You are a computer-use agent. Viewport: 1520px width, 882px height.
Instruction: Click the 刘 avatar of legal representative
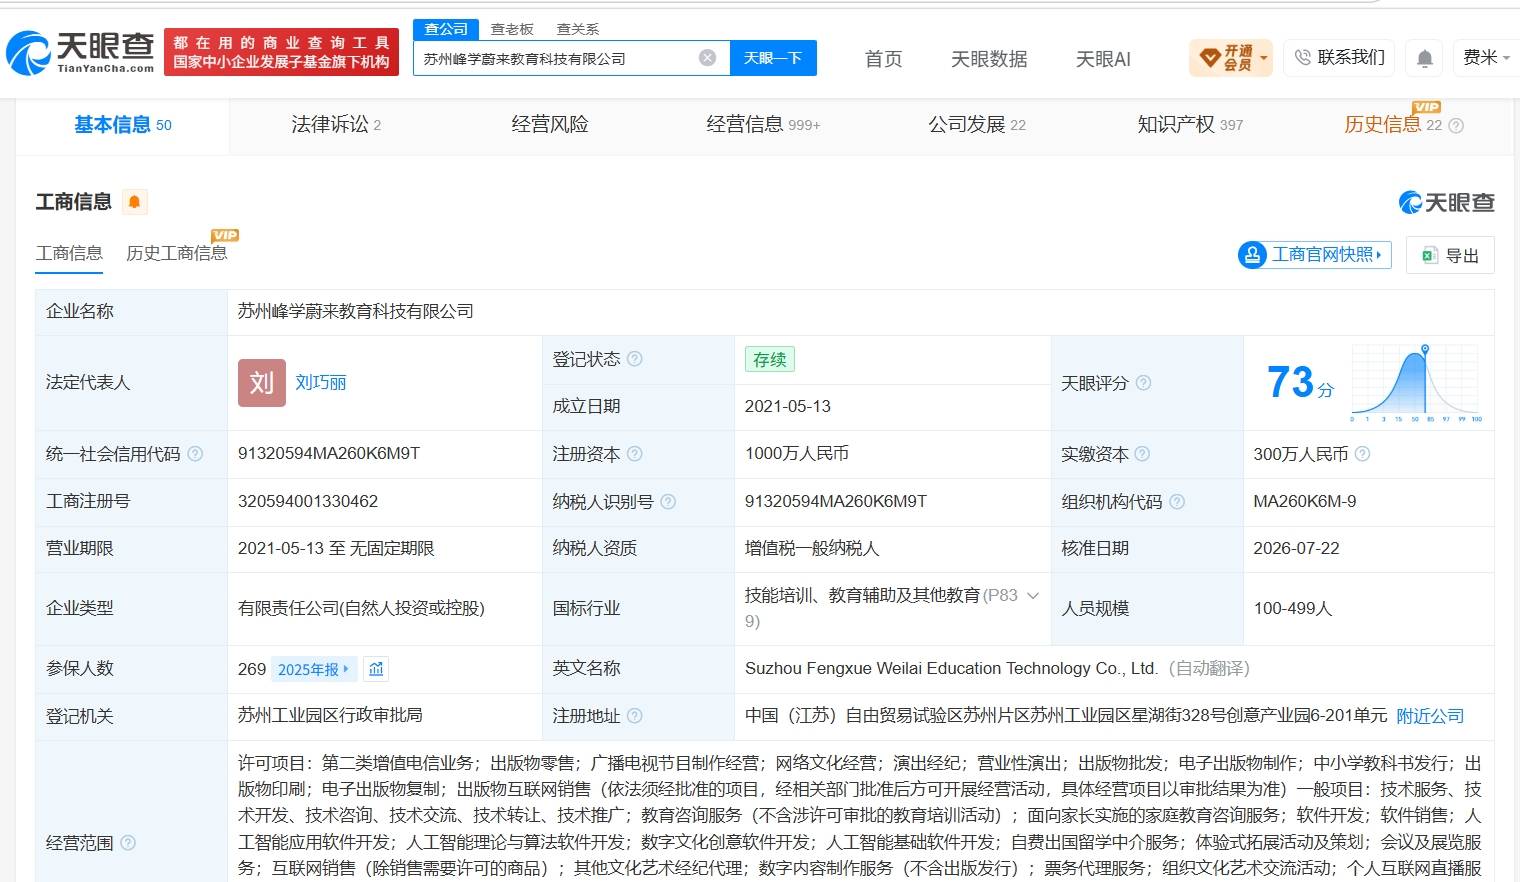point(262,383)
